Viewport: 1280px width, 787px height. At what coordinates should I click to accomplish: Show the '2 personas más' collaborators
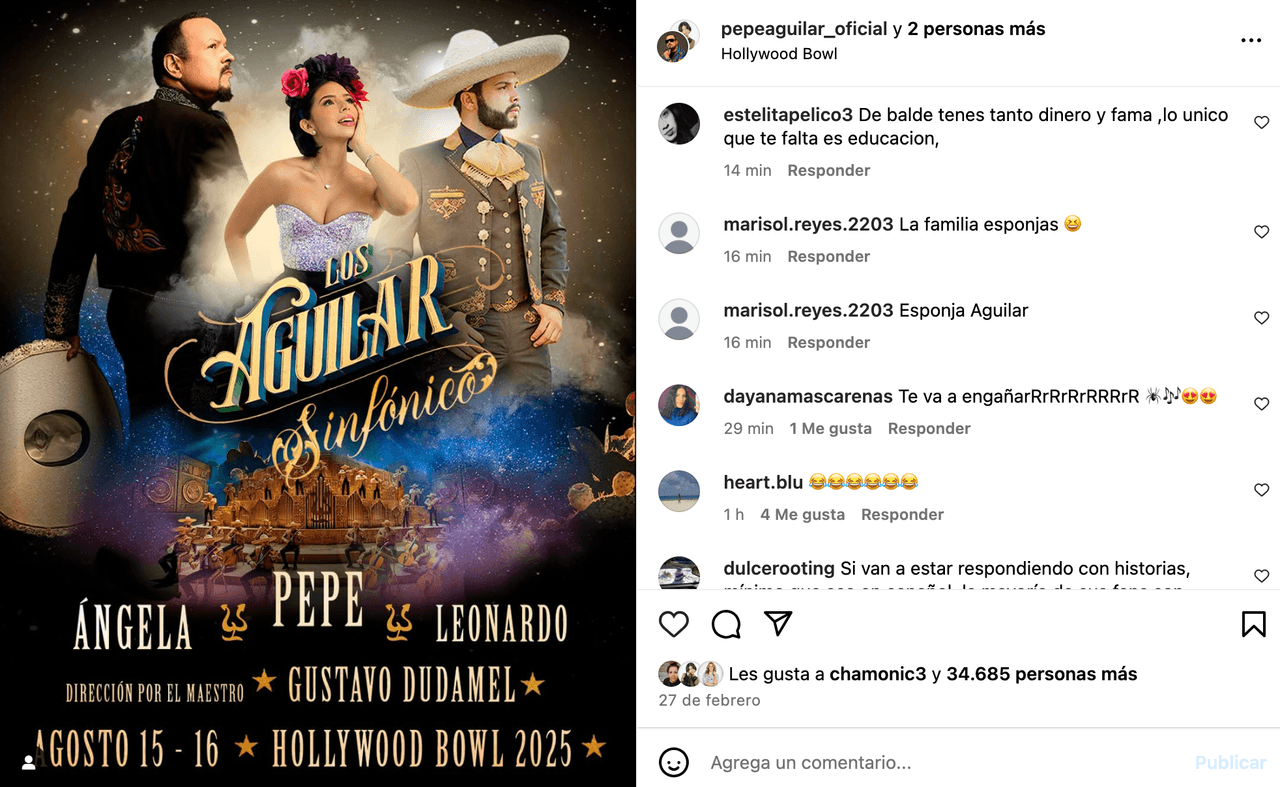pyautogui.click(x=976, y=29)
